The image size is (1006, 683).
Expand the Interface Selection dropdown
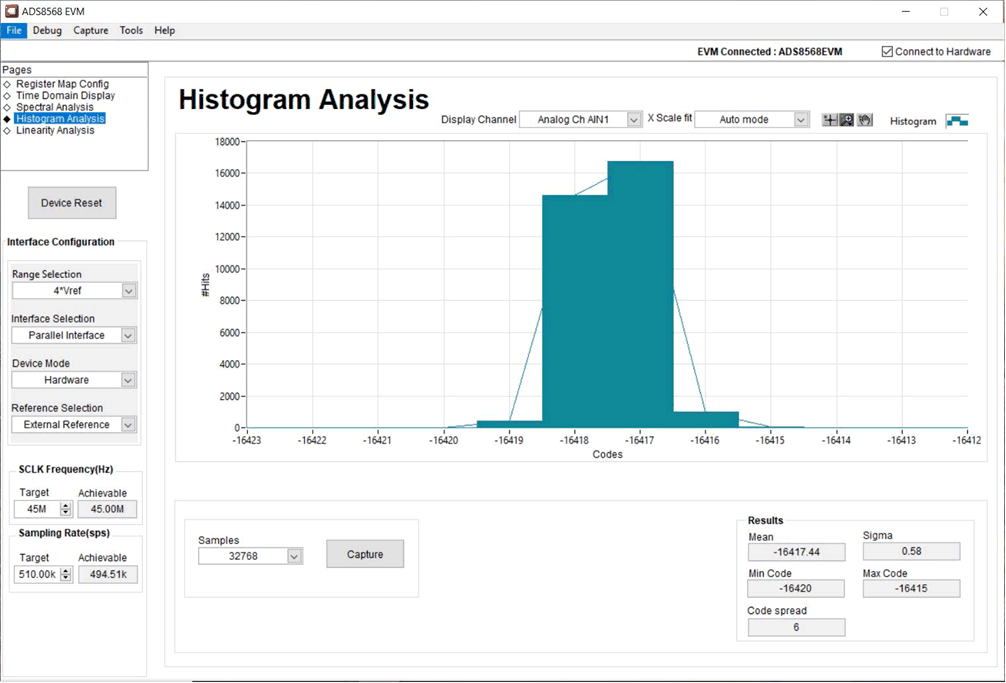129,336
